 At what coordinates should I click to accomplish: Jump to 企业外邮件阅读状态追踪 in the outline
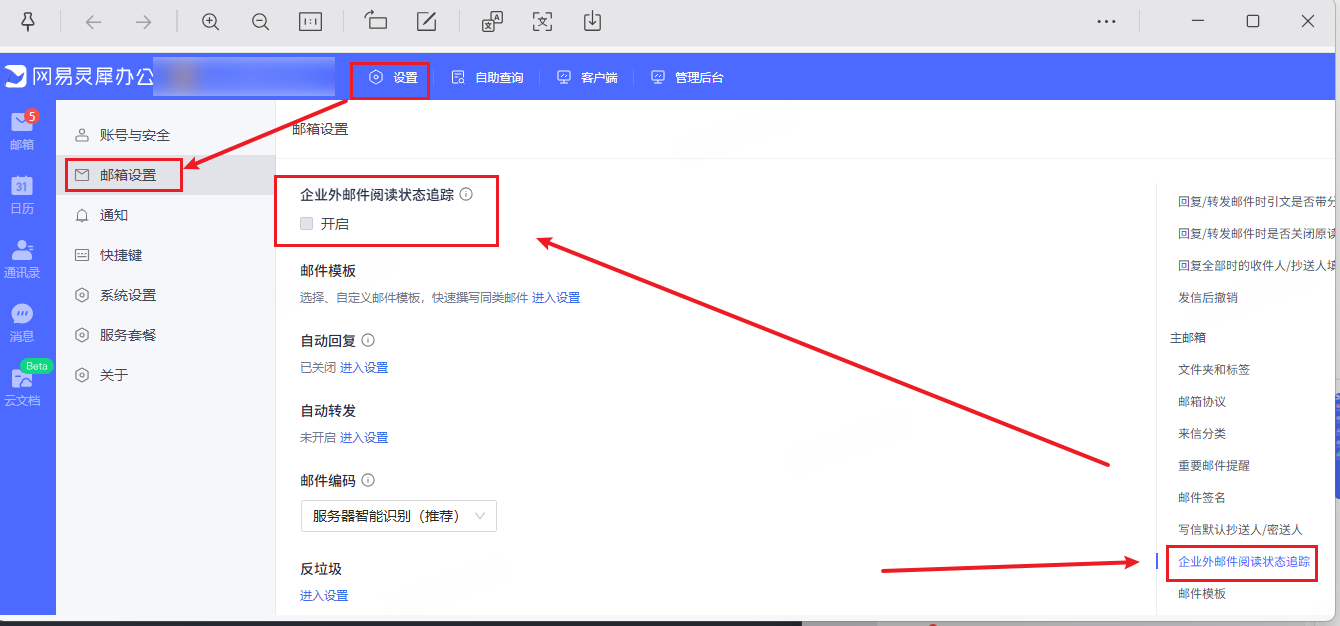point(1244,562)
